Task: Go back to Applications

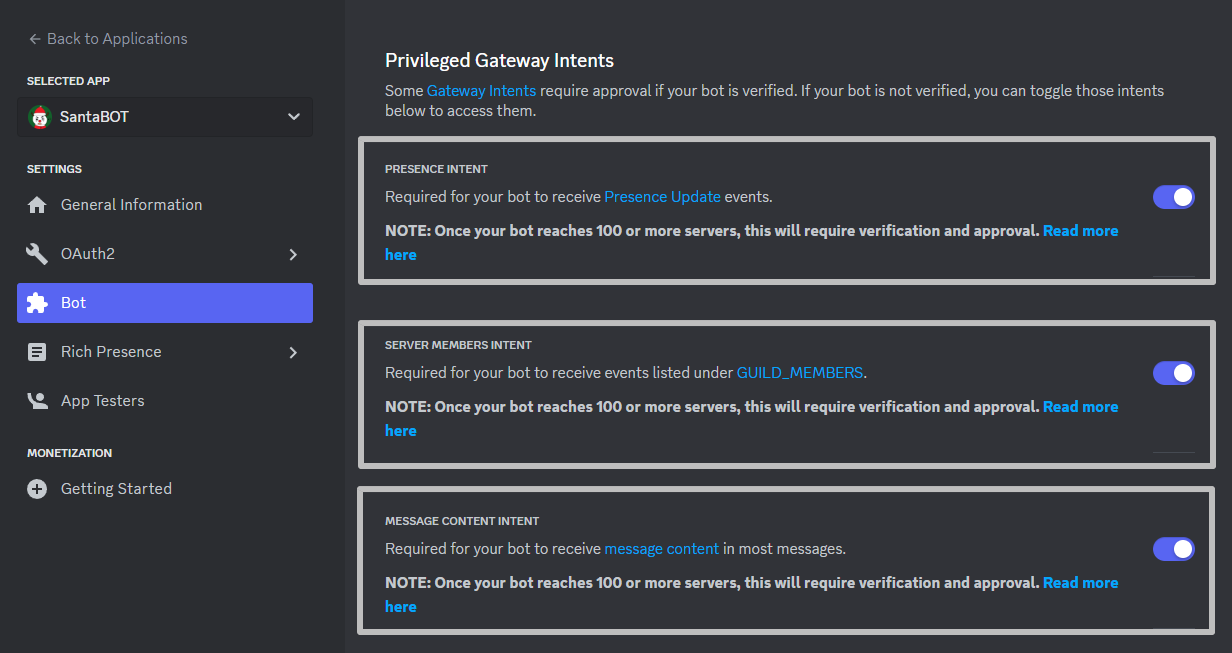Action: 108,39
